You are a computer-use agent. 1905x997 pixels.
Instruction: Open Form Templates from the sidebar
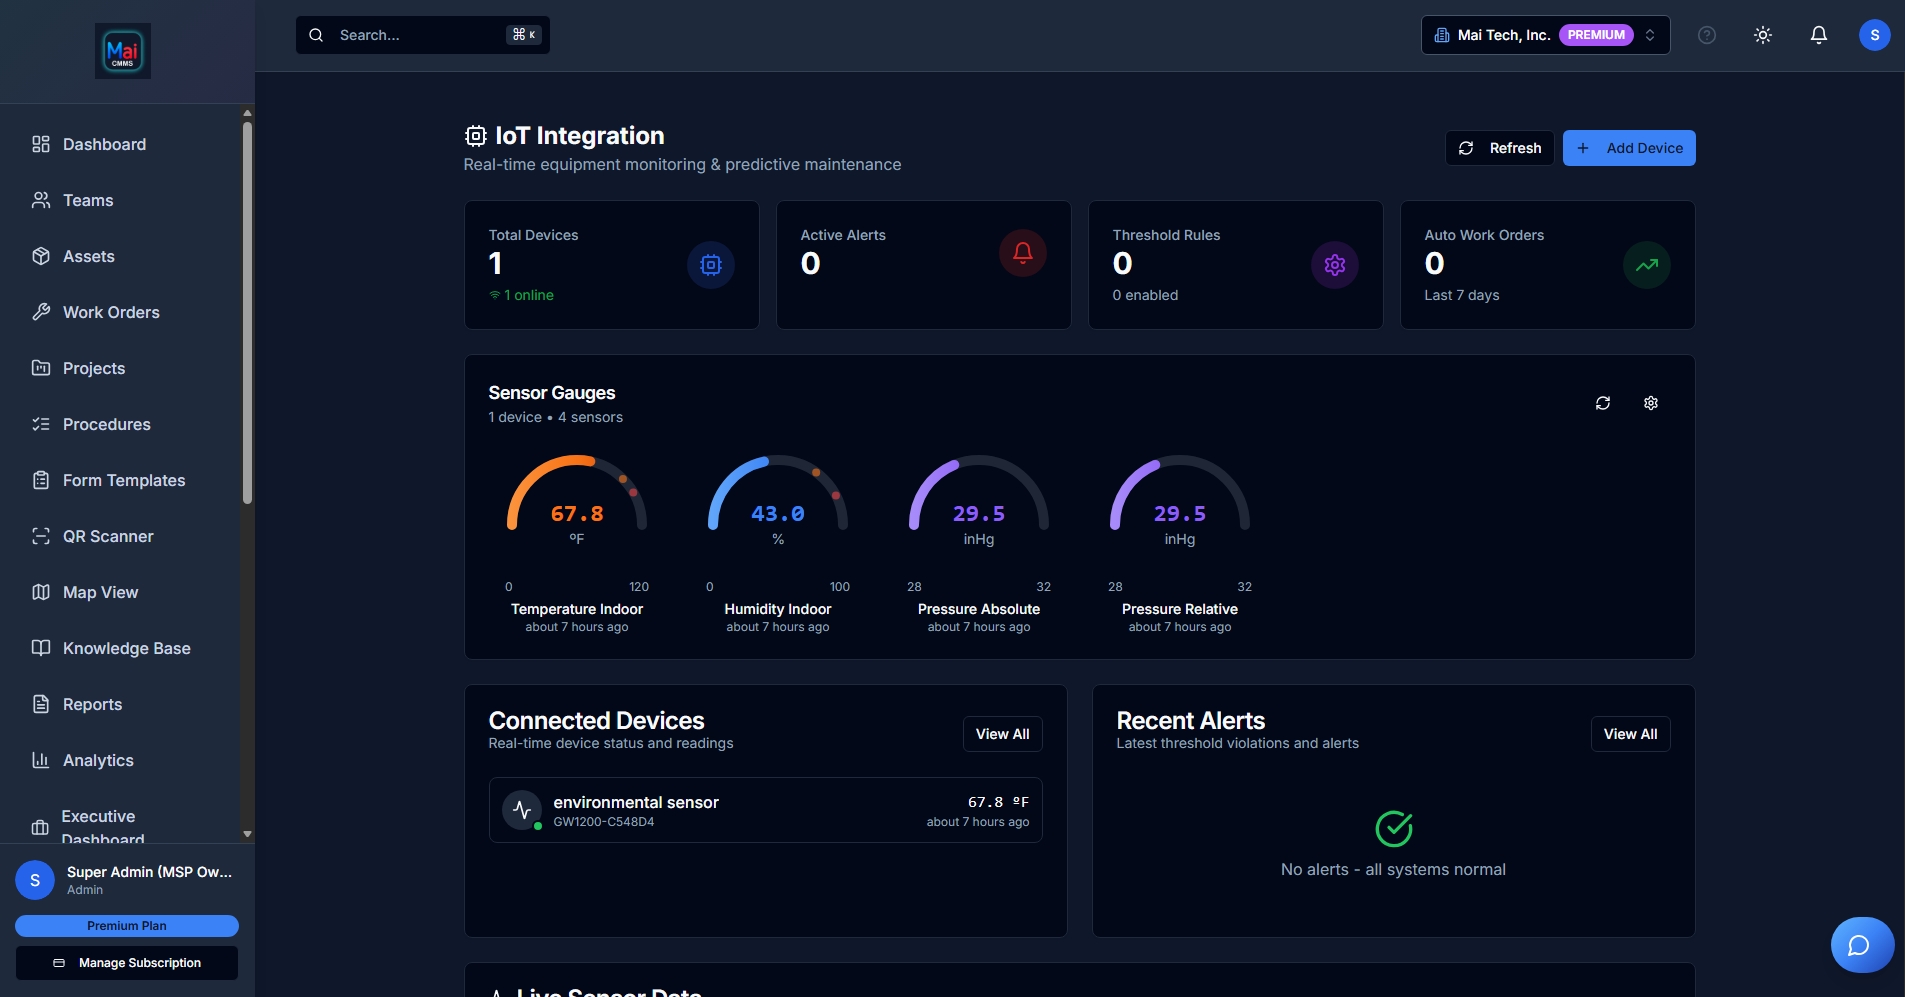coord(122,480)
